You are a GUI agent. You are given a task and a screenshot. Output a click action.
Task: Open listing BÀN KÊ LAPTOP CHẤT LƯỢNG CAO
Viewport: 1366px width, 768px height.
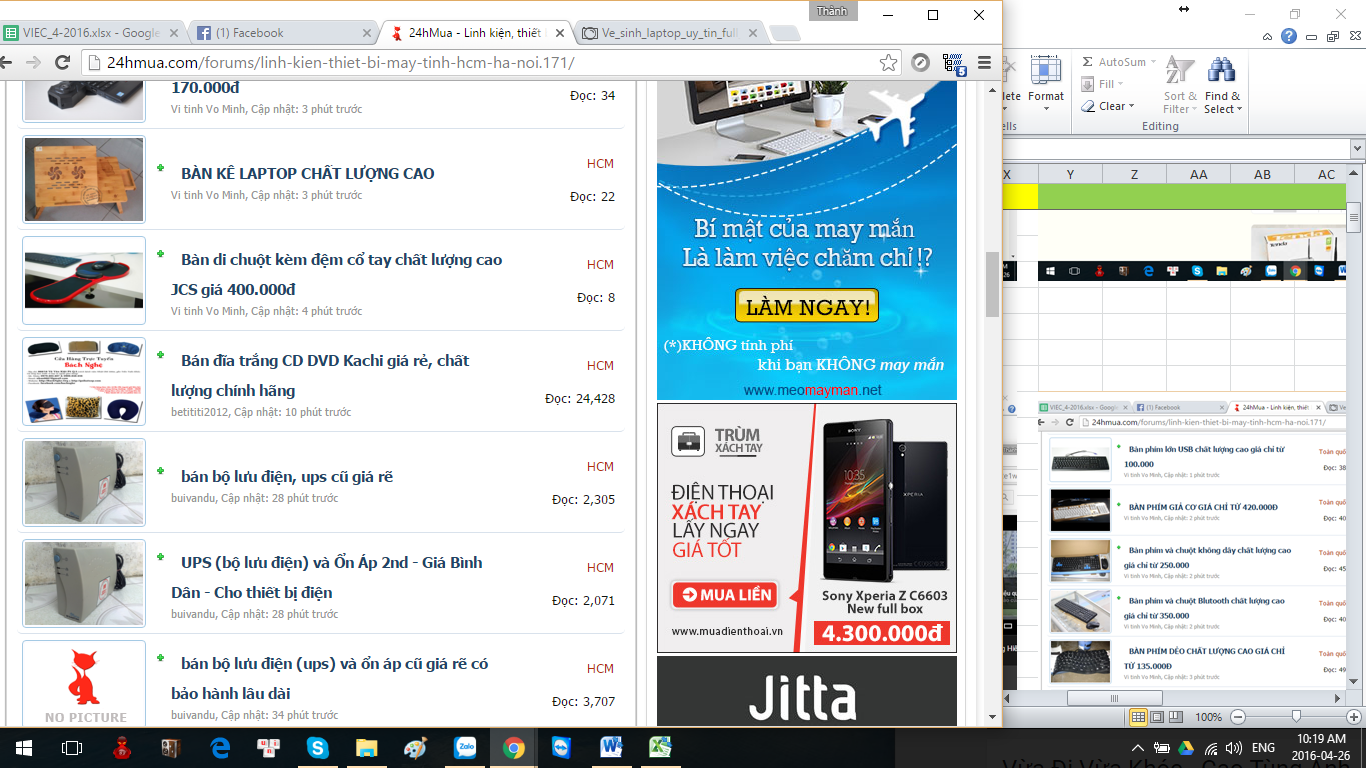pos(308,173)
